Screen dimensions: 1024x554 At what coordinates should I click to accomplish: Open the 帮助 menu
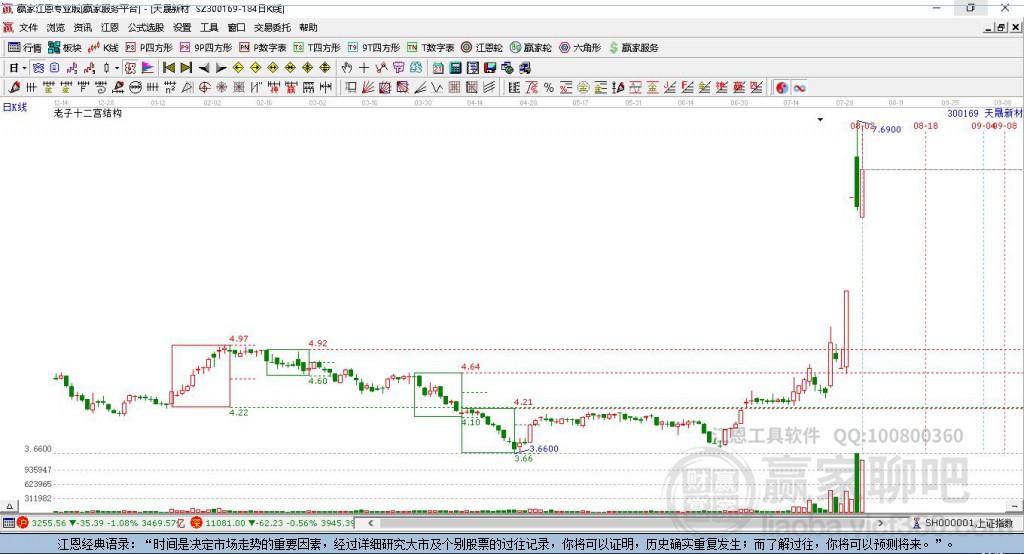tap(308, 27)
